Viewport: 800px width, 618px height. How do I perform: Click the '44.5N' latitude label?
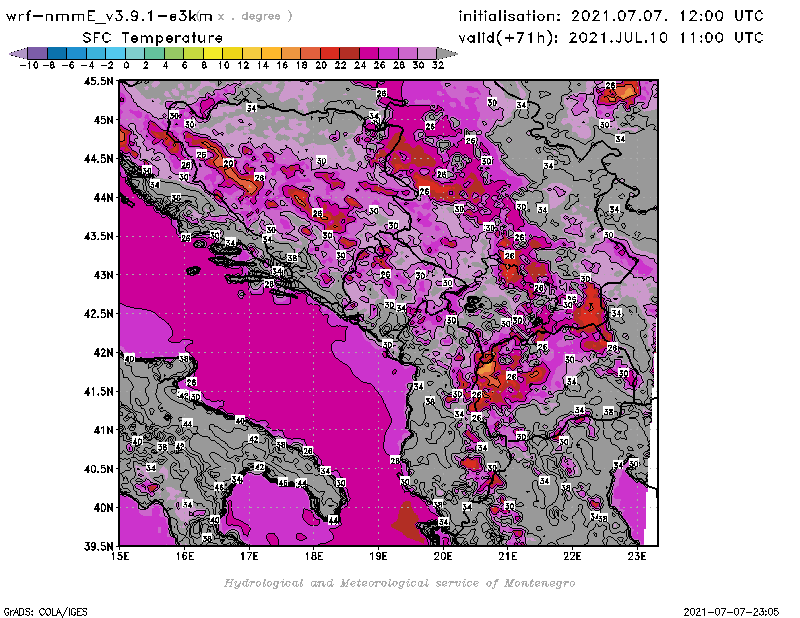(x=98, y=159)
